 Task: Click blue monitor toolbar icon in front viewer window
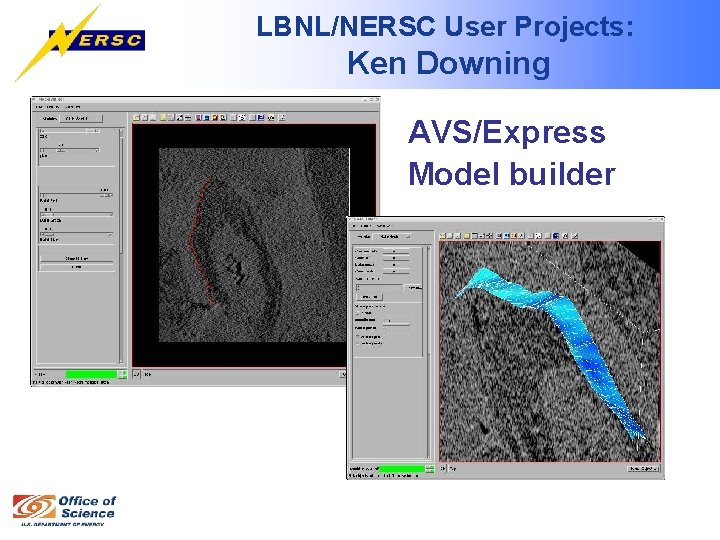(x=506, y=236)
